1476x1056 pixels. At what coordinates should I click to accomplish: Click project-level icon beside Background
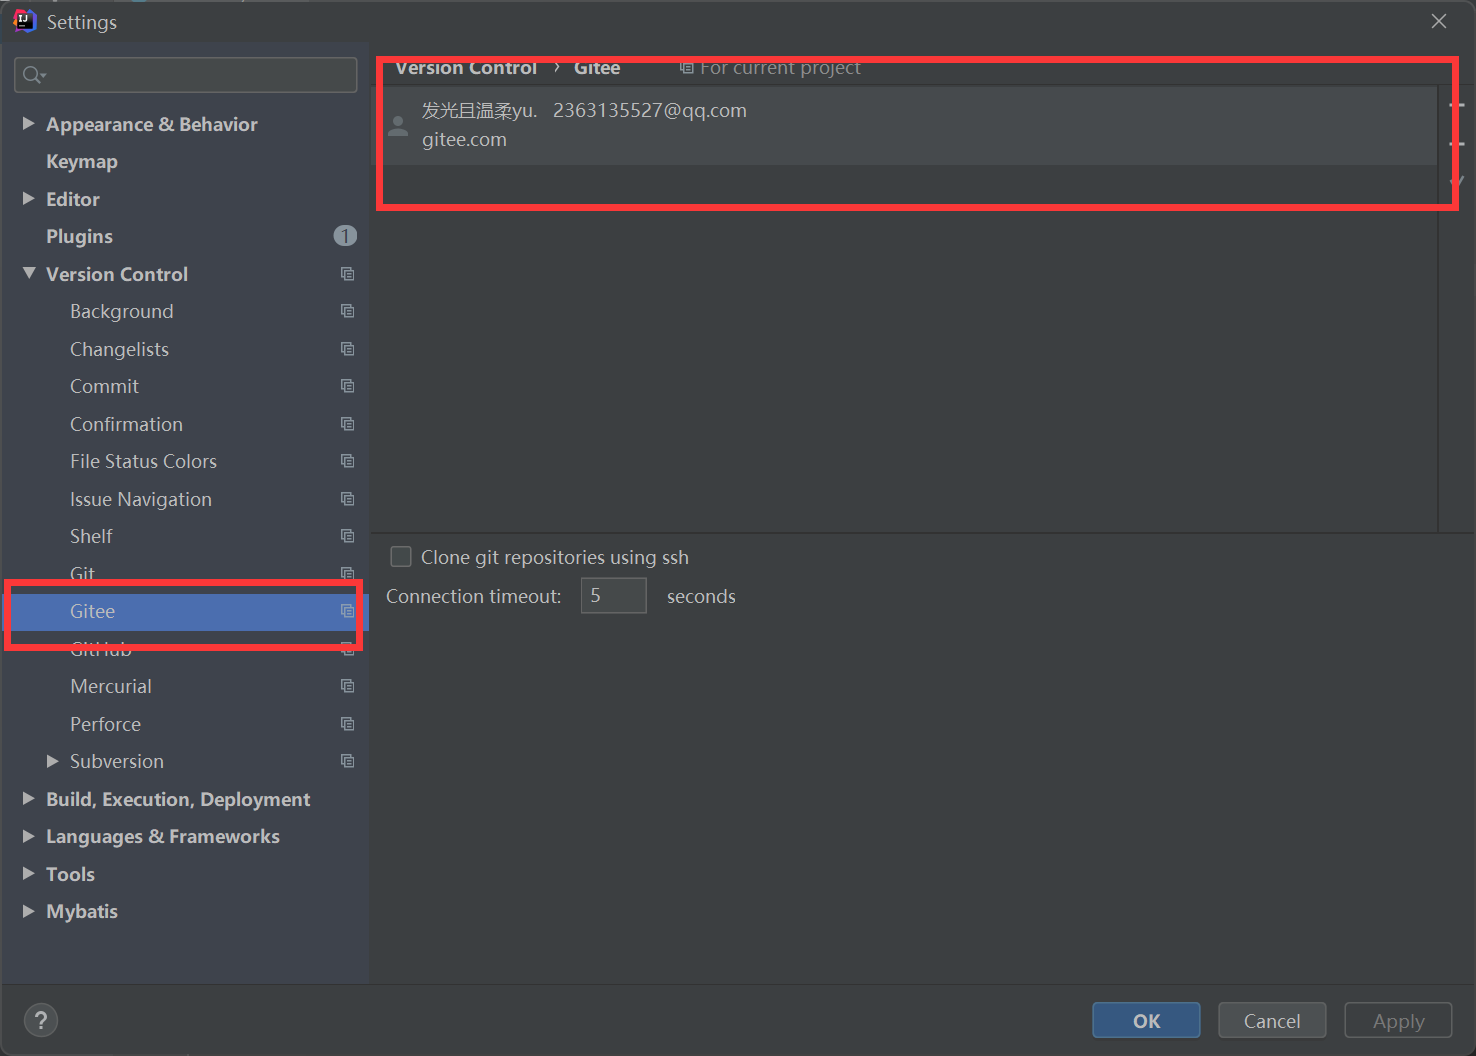347,311
